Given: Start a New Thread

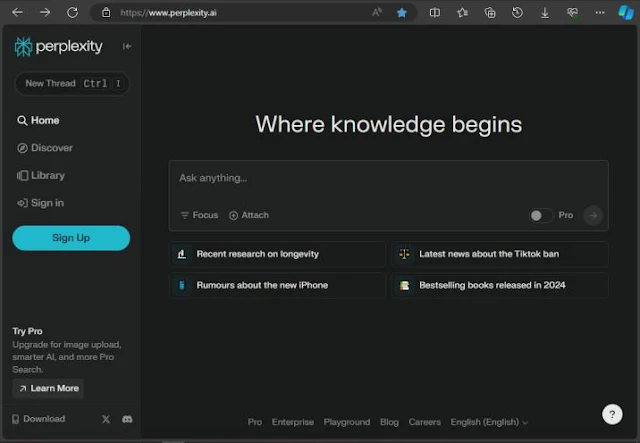Looking at the screenshot, I should (x=72, y=83).
